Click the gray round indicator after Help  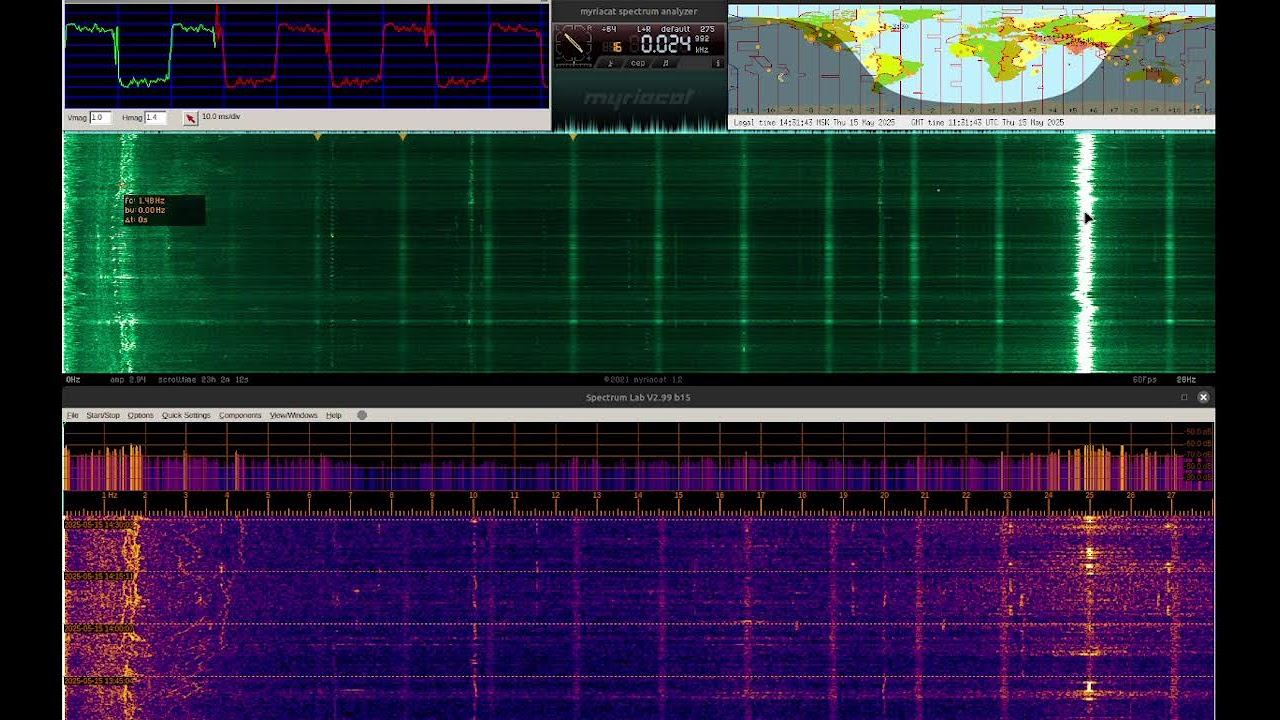(x=362, y=415)
